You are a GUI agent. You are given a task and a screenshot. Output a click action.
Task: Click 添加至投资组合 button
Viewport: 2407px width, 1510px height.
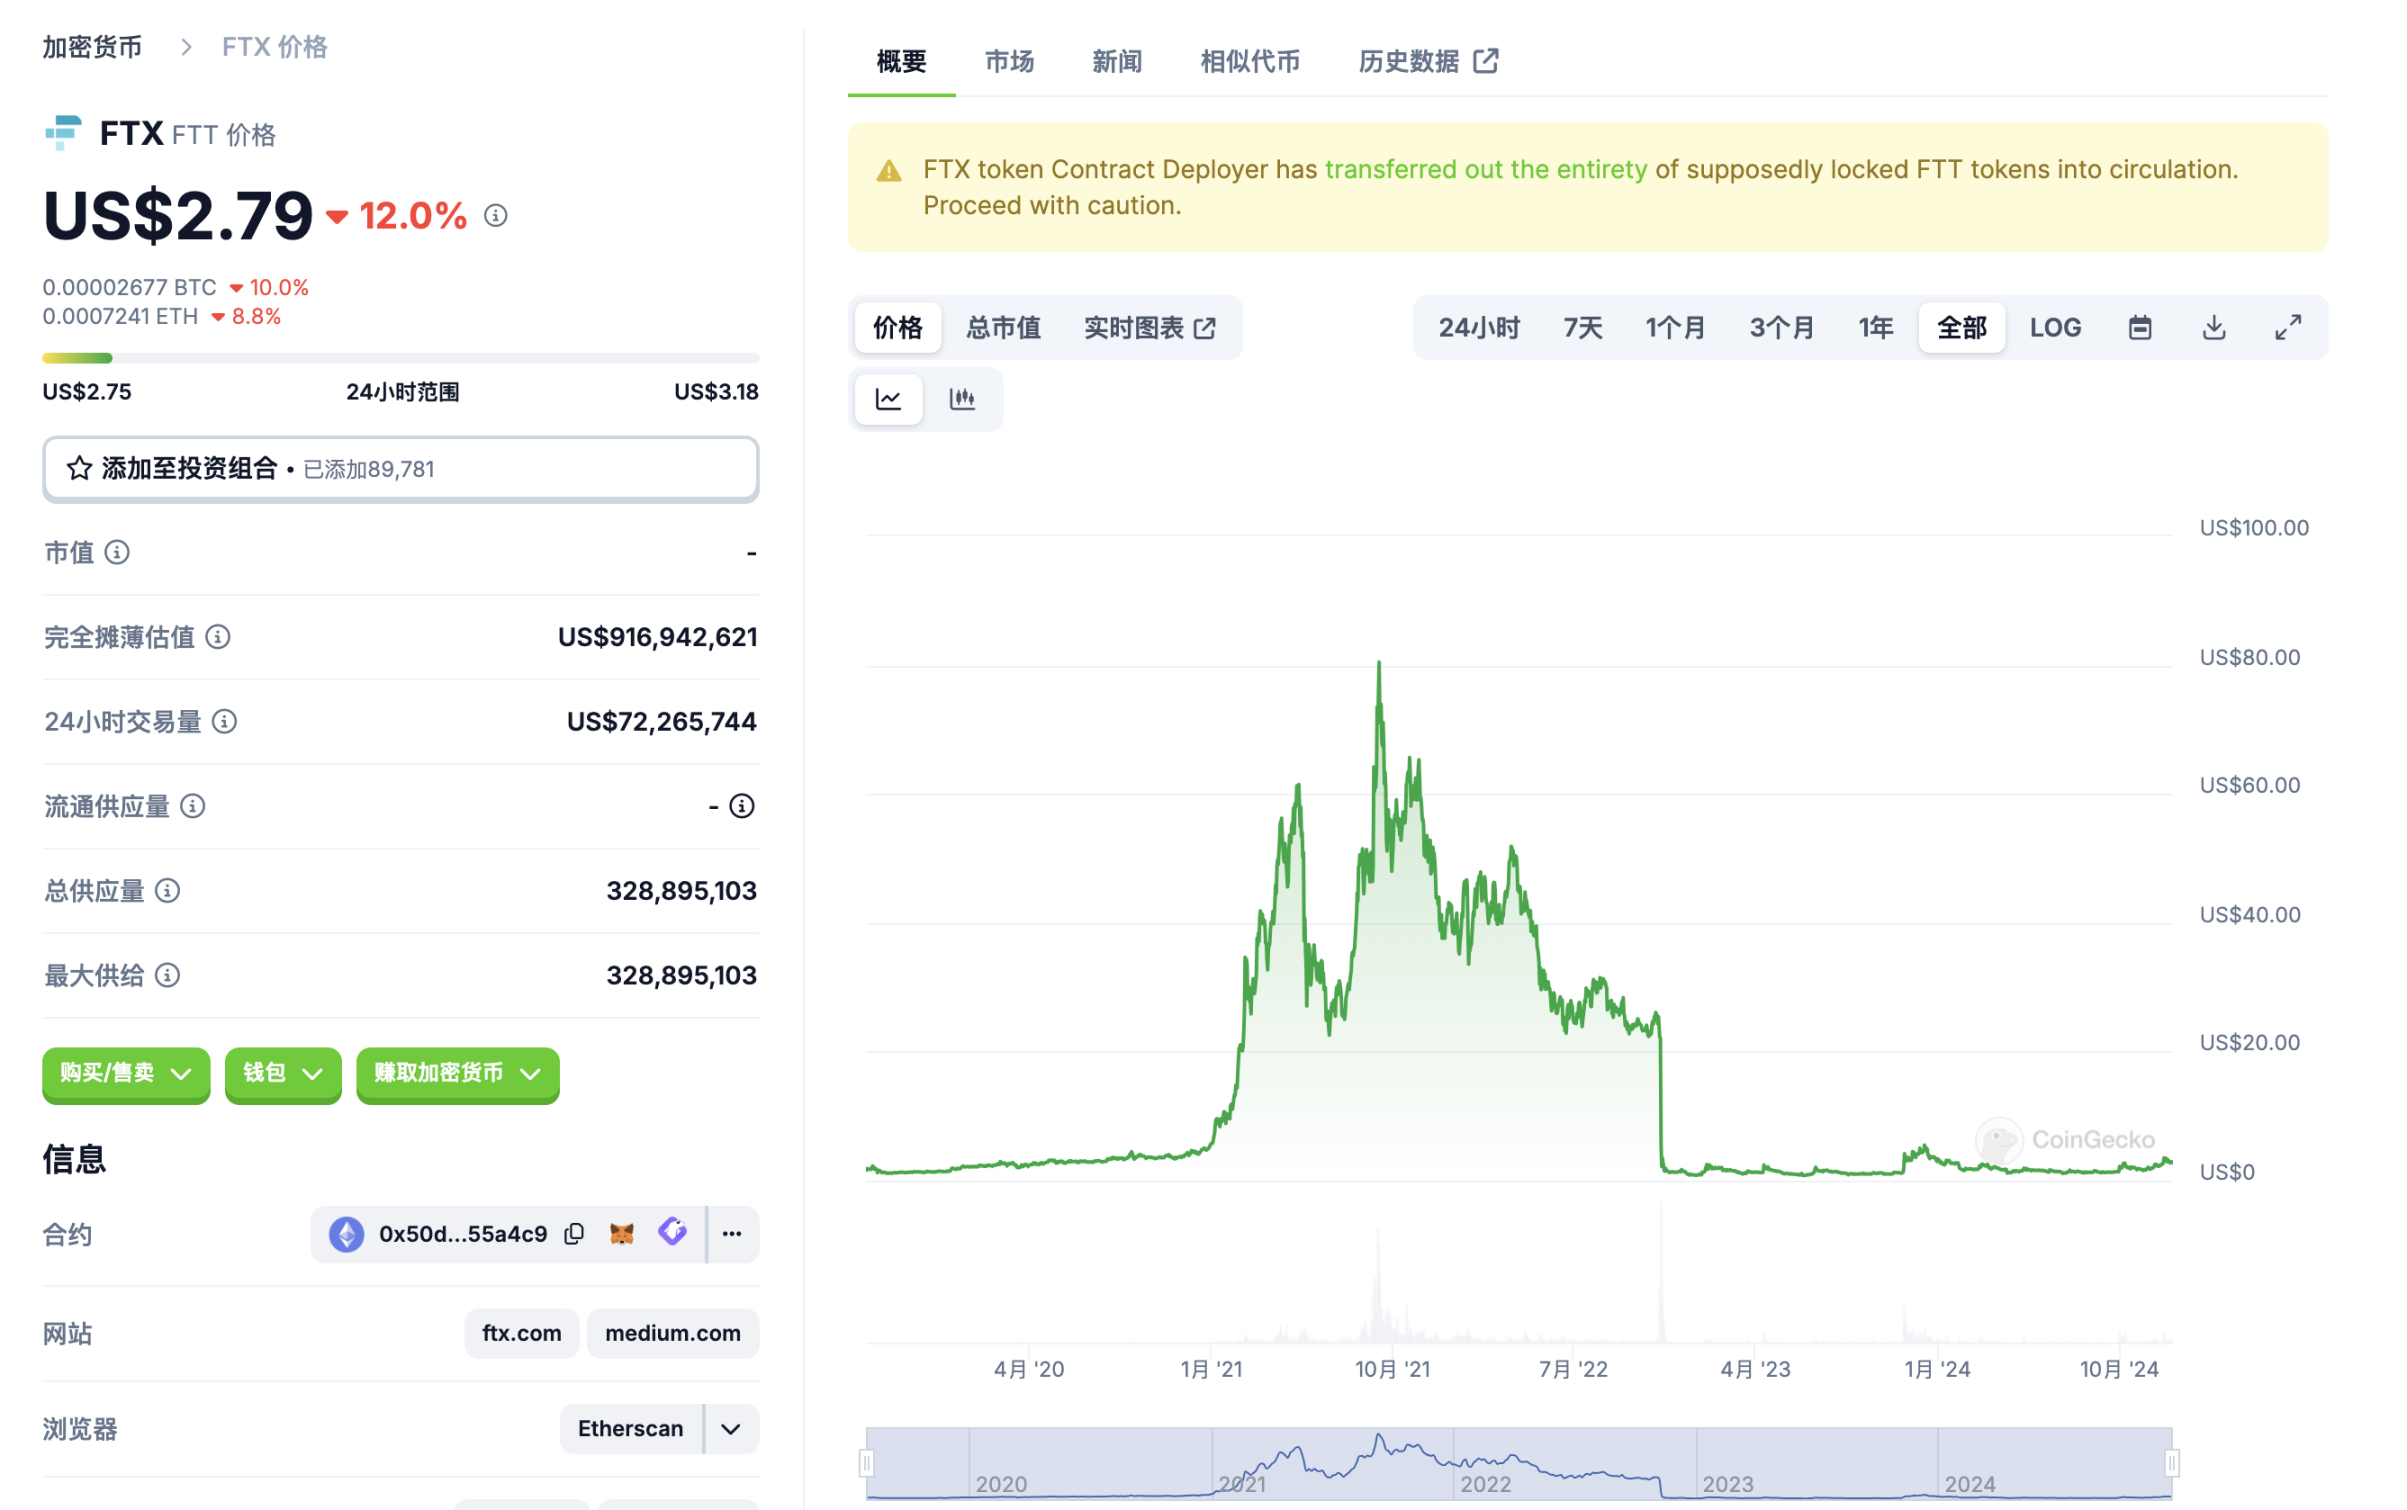click(x=401, y=468)
